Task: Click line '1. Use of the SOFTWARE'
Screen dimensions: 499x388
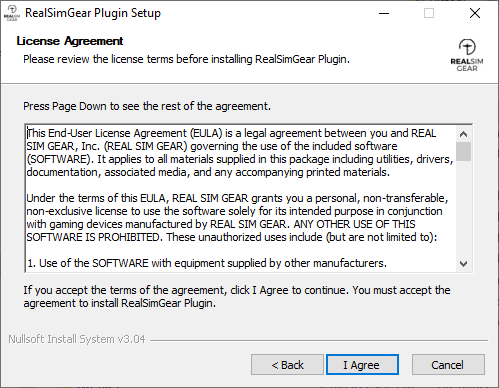Action: (207, 263)
